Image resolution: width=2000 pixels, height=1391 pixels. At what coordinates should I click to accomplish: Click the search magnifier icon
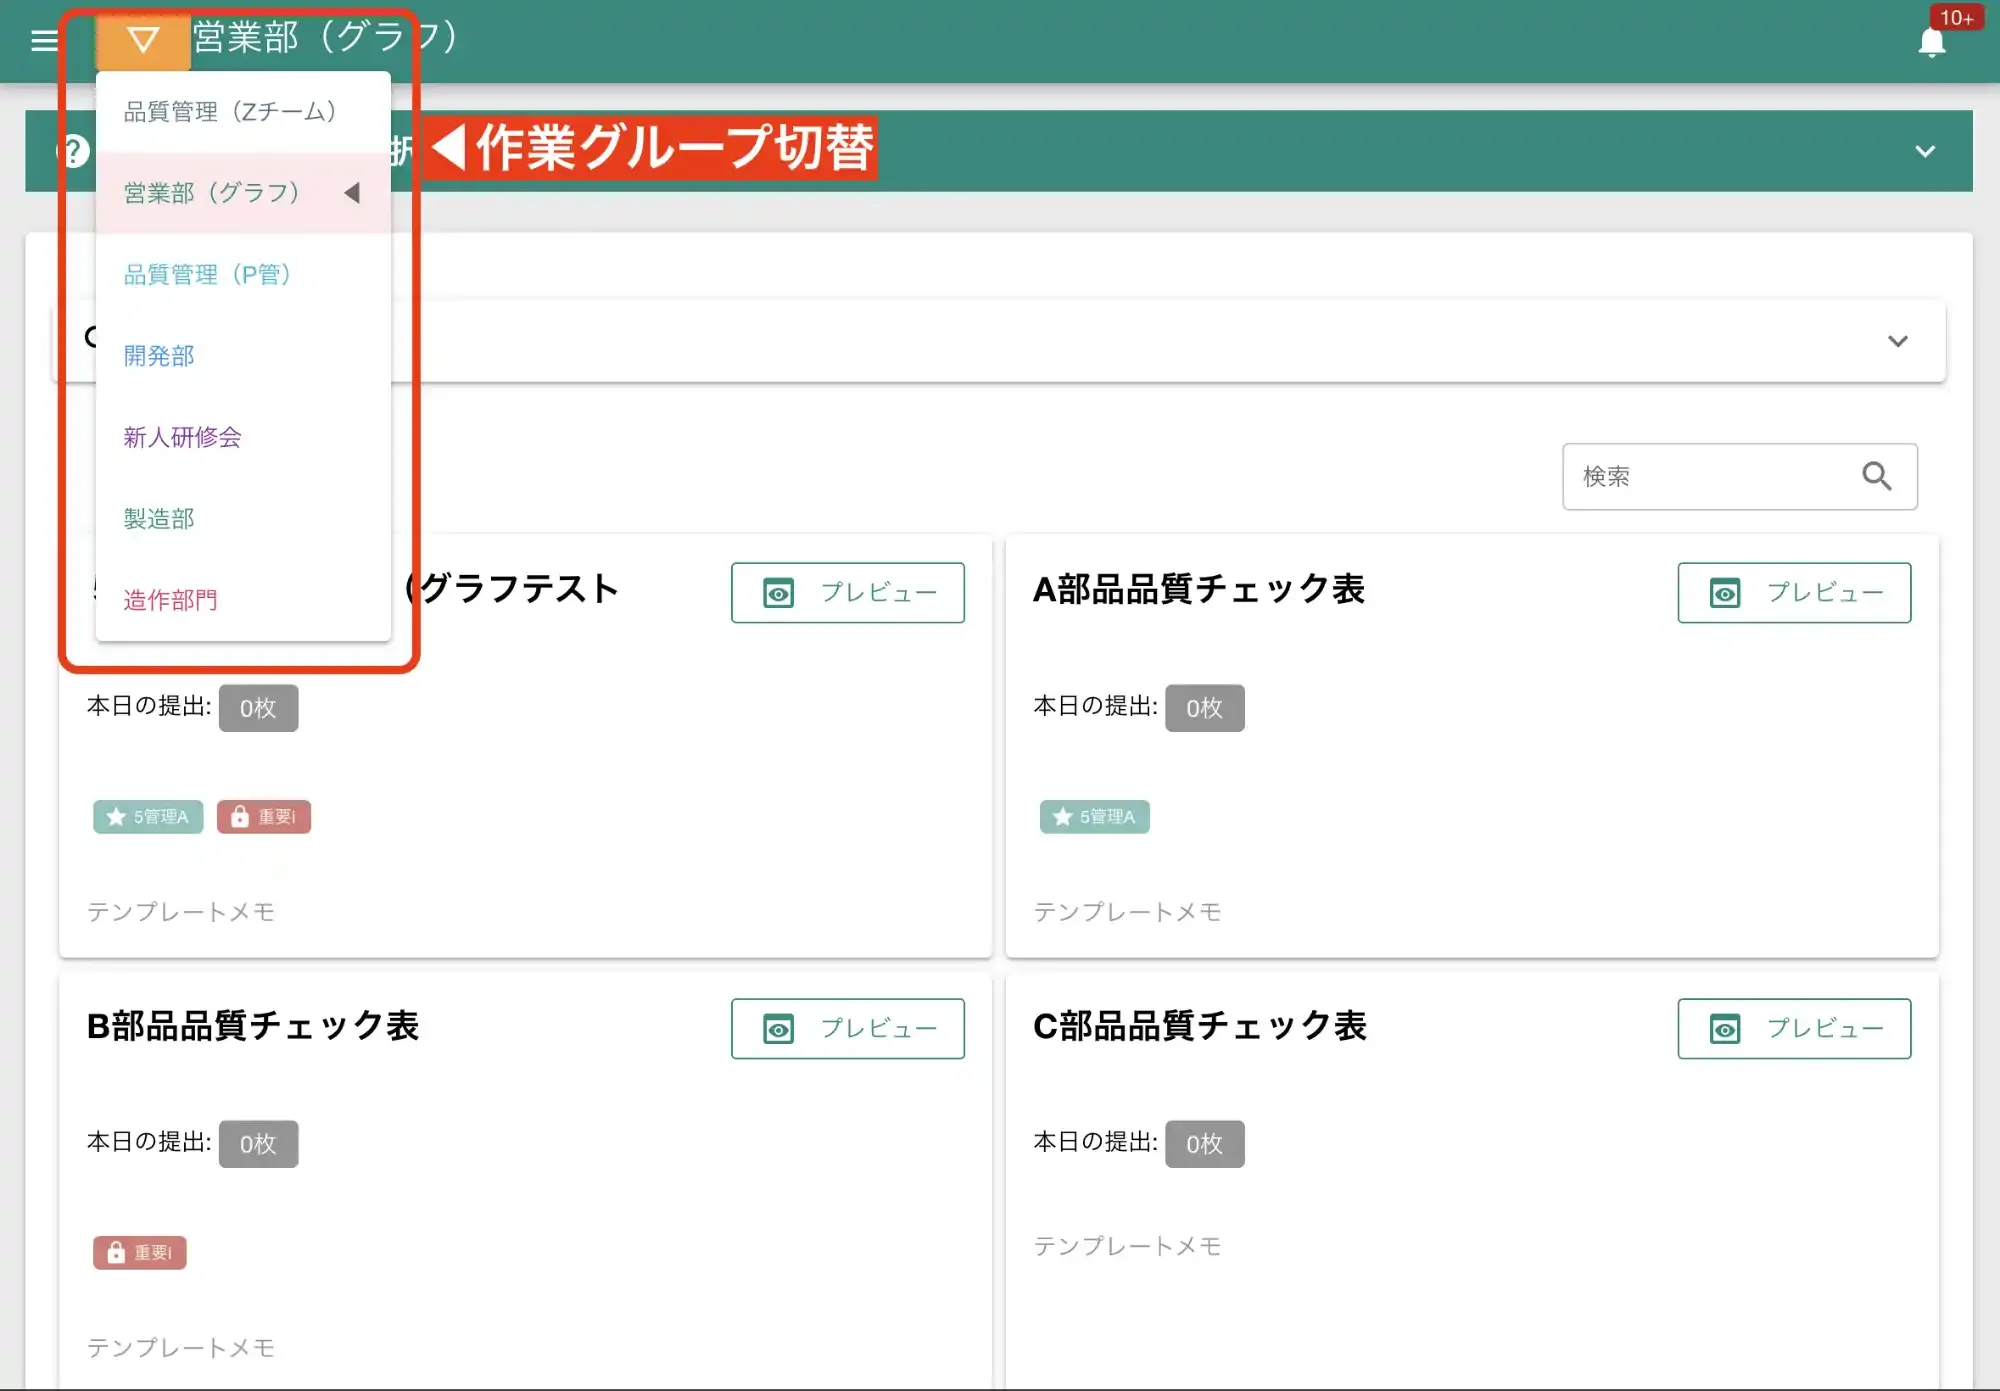click(x=1876, y=477)
